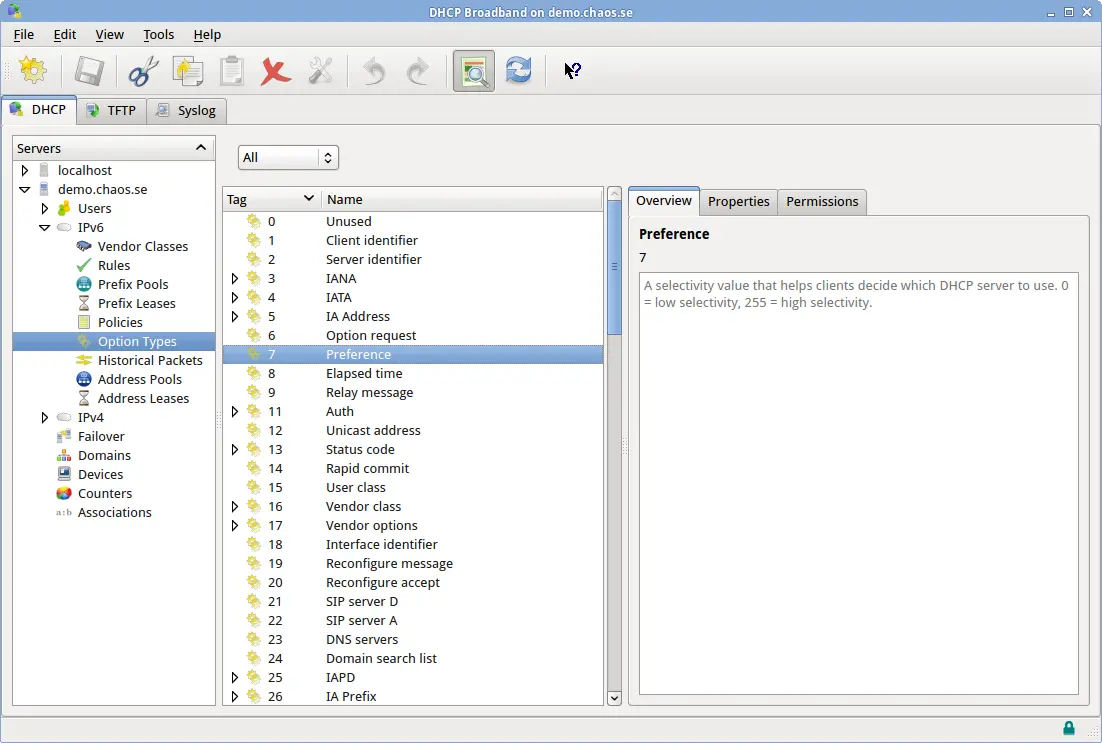The width and height of the screenshot is (1102, 743).
Task: Click the option list scroll down arrow
Action: pyautogui.click(x=614, y=698)
